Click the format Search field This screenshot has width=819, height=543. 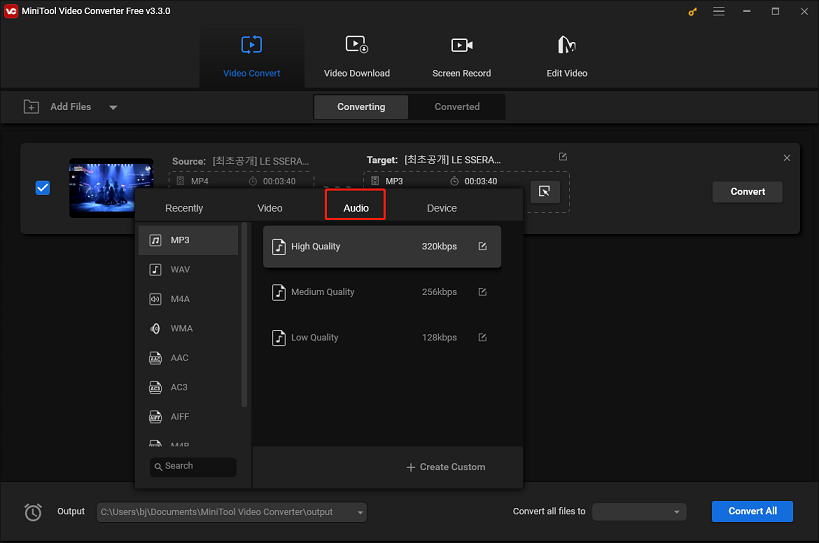click(193, 466)
